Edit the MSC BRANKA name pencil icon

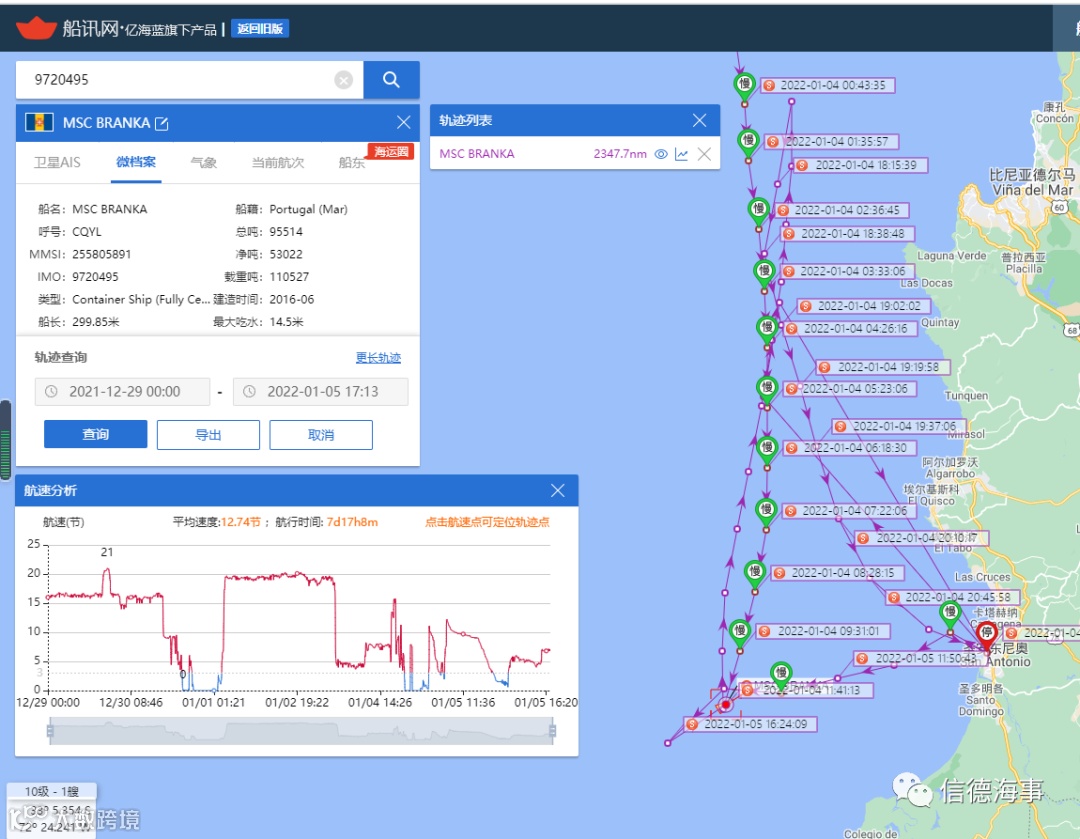pyautogui.click(x=162, y=123)
